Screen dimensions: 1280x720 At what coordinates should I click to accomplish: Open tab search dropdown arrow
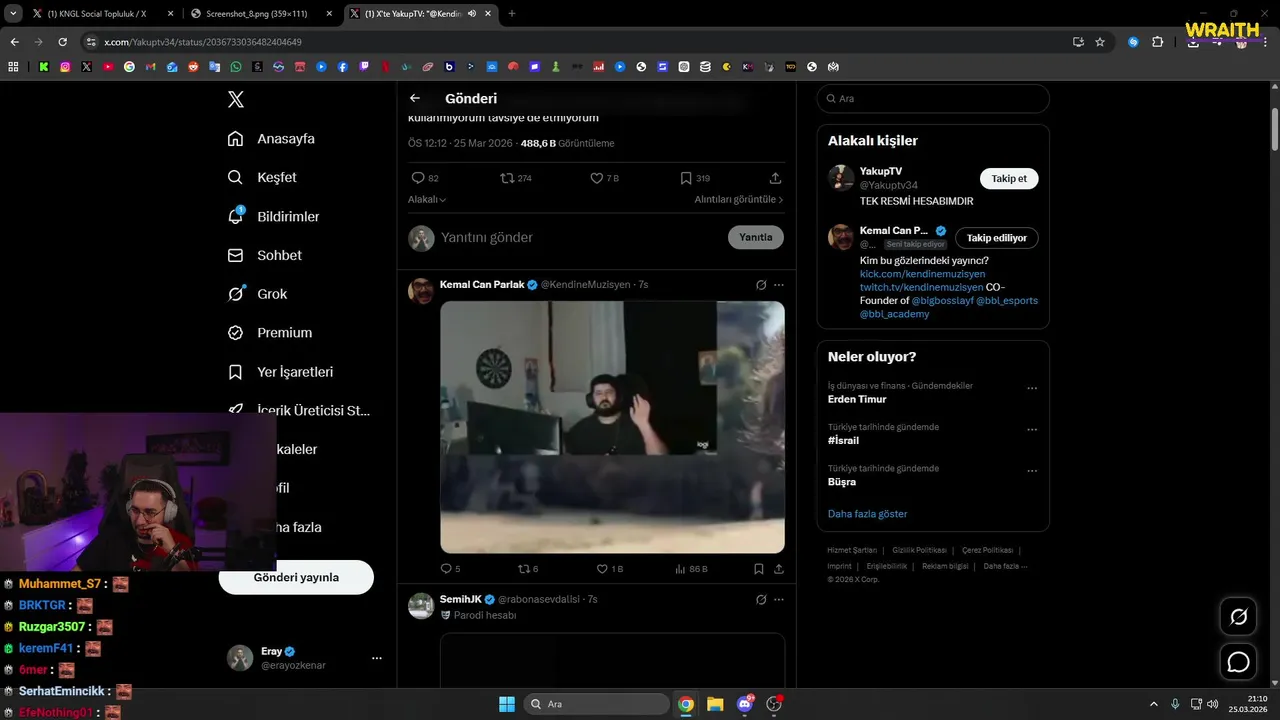tap(12, 14)
